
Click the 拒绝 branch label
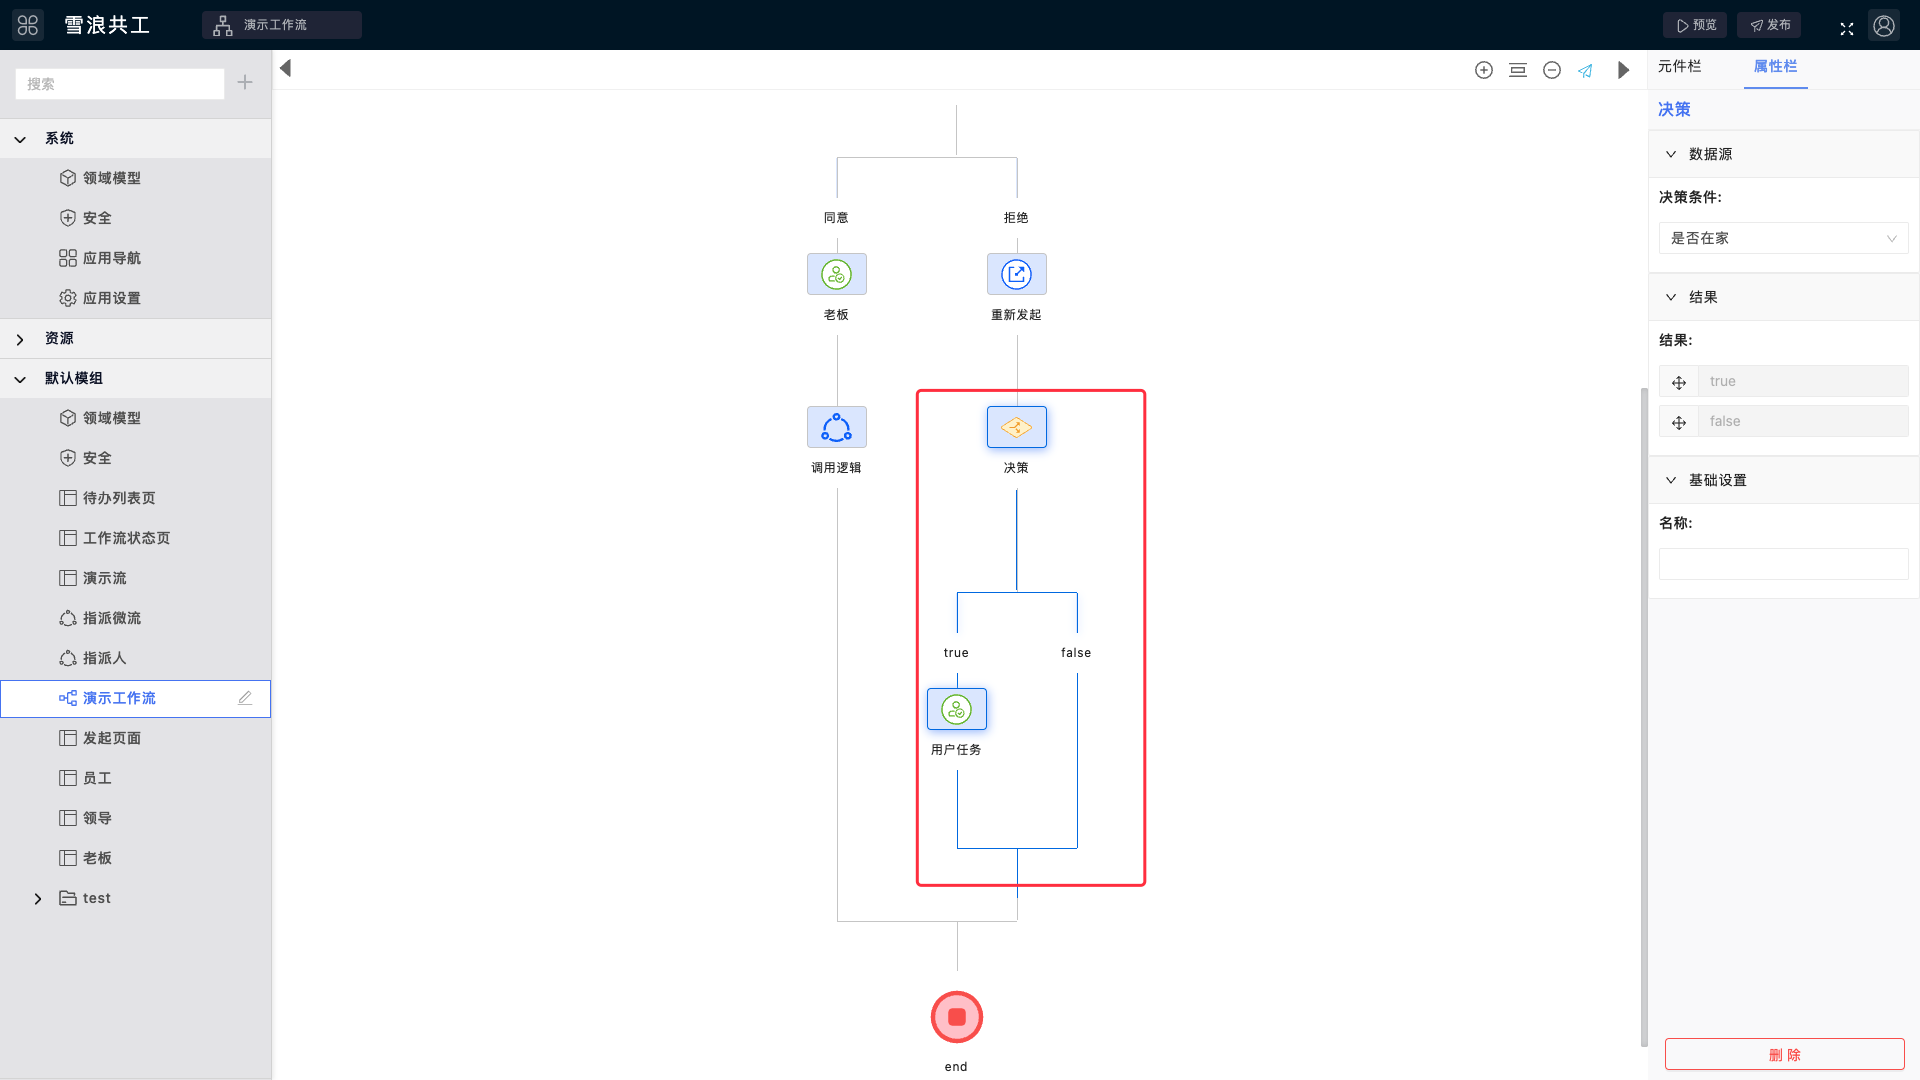pyautogui.click(x=1016, y=217)
